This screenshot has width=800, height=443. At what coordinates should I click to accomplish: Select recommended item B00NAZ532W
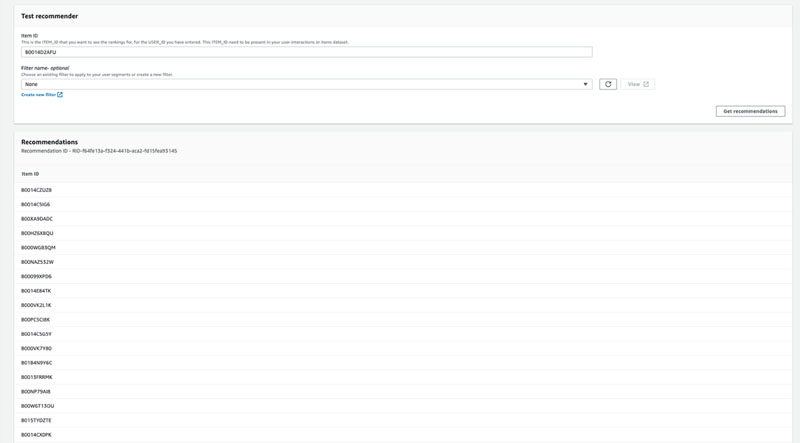(37, 262)
